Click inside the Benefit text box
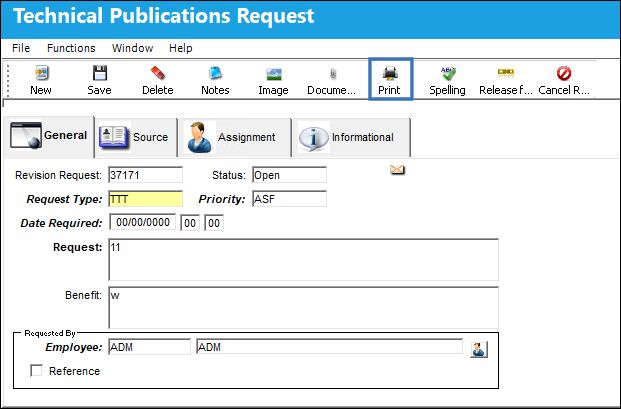This screenshot has width=621, height=409. tap(303, 308)
